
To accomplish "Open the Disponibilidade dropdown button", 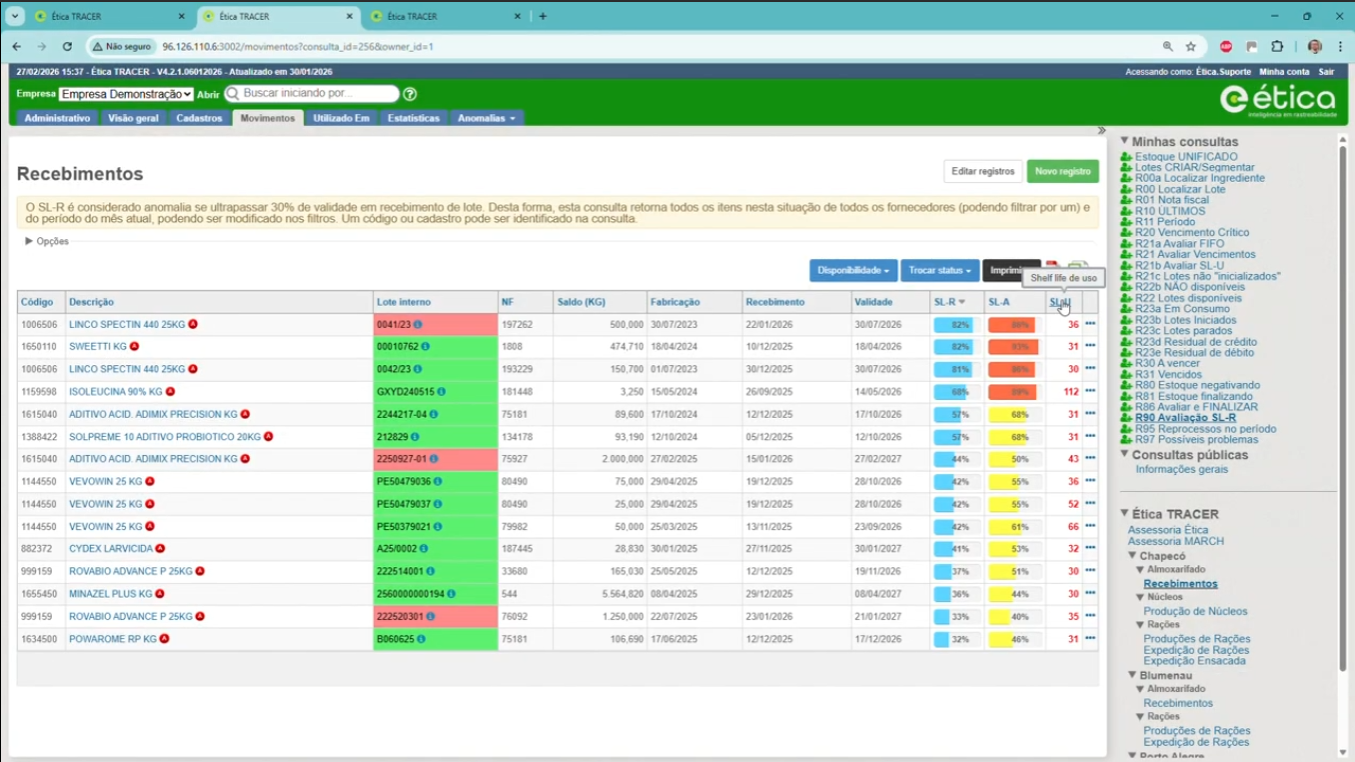I will 853,271.
